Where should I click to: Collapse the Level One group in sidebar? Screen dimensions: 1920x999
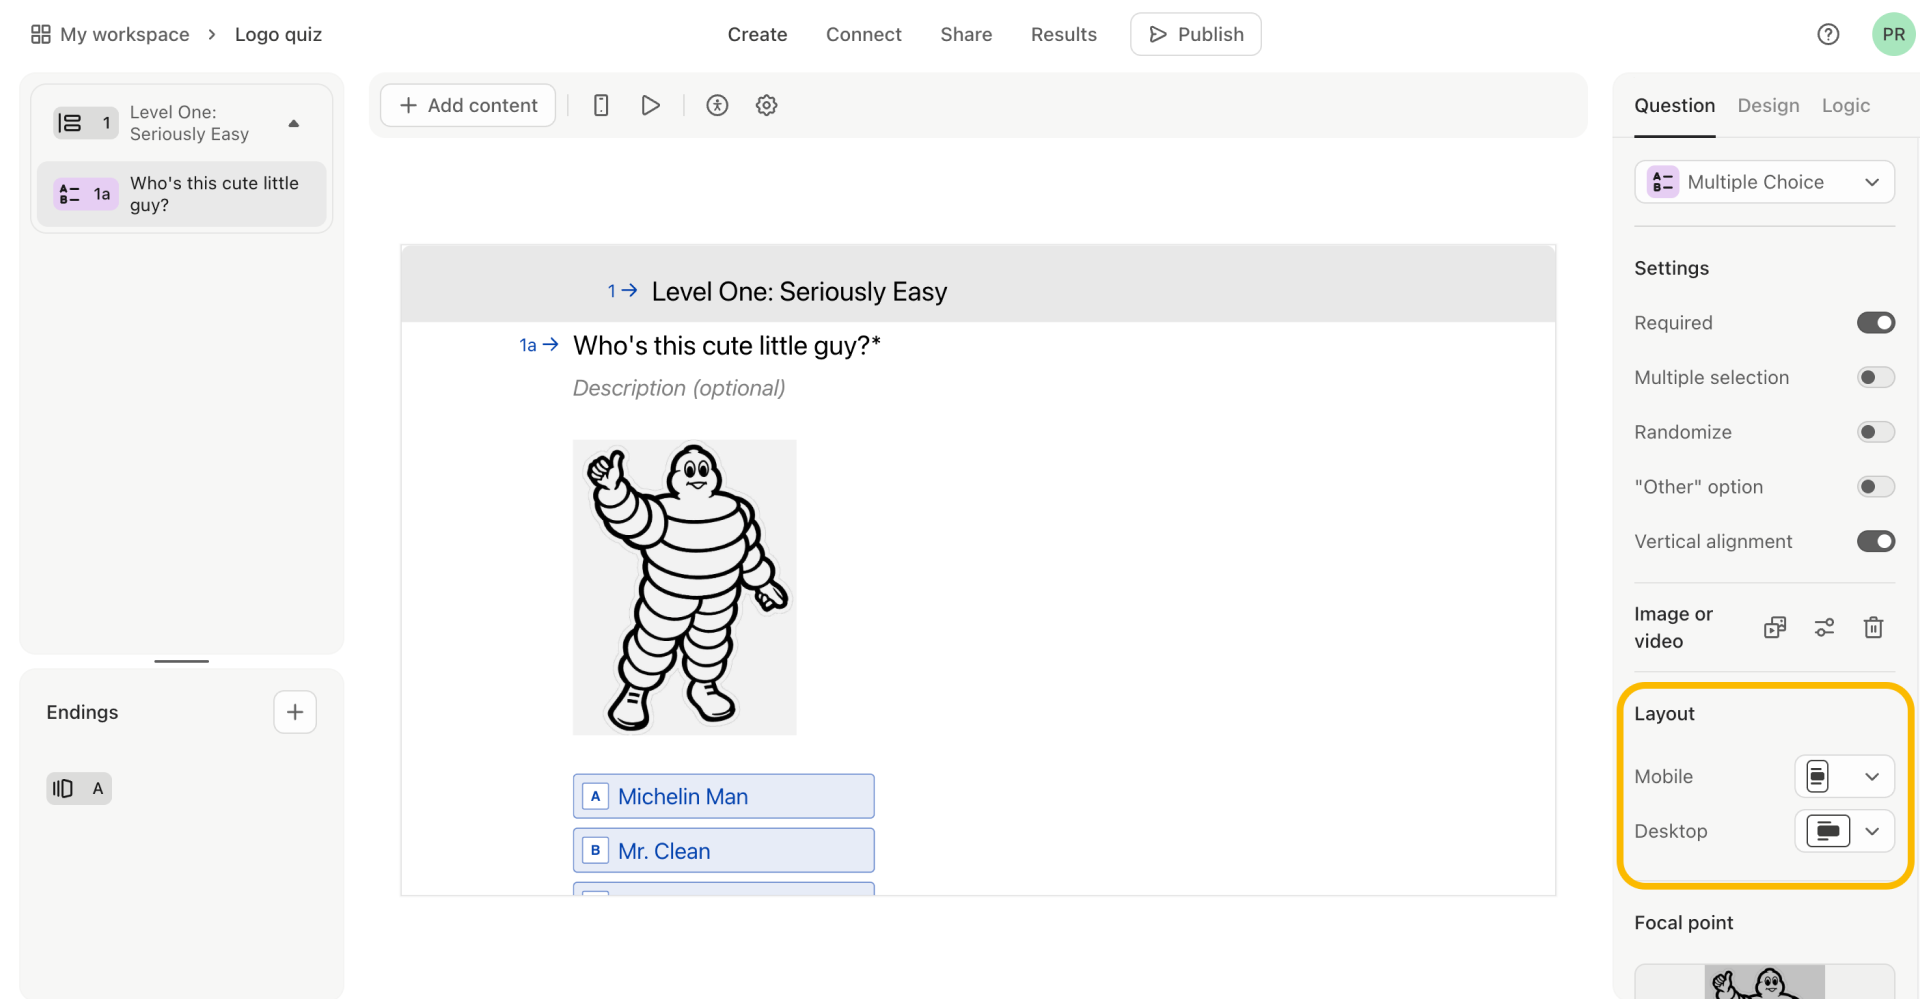coord(294,123)
